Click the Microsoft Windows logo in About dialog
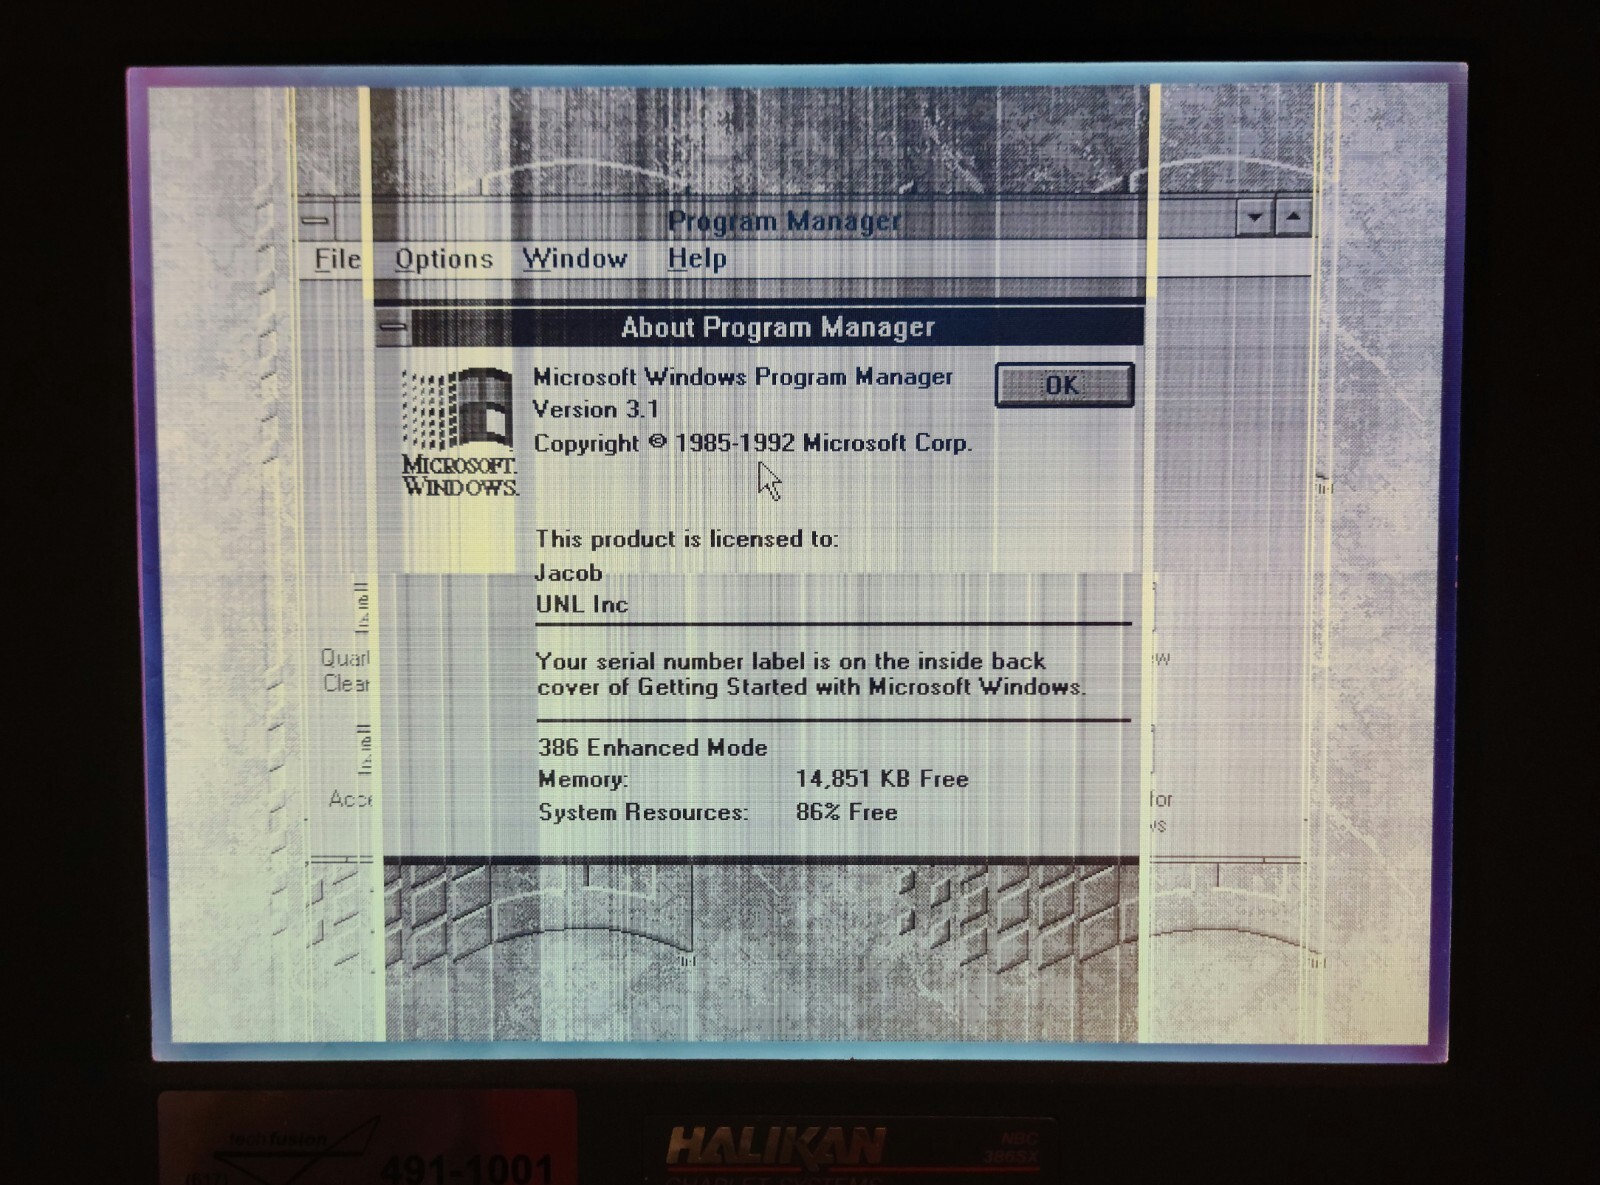 coord(460,432)
